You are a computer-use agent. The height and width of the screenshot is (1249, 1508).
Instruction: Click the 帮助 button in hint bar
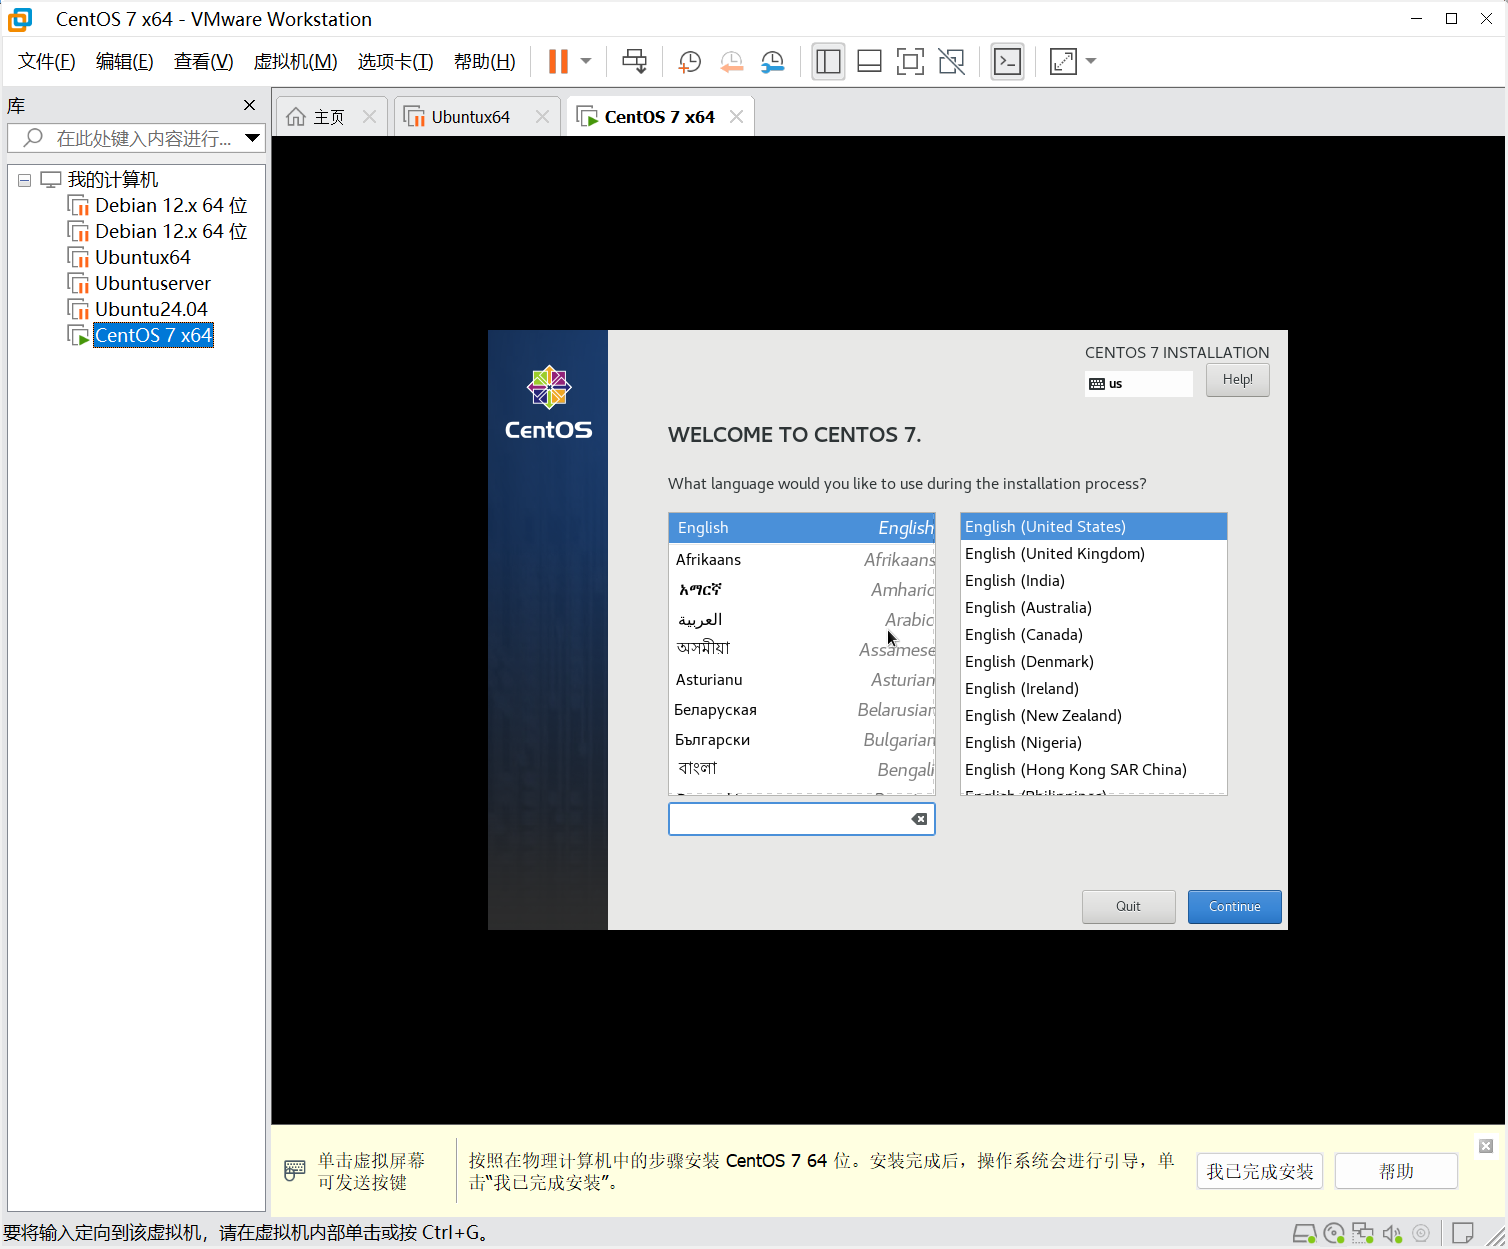click(1396, 1171)
